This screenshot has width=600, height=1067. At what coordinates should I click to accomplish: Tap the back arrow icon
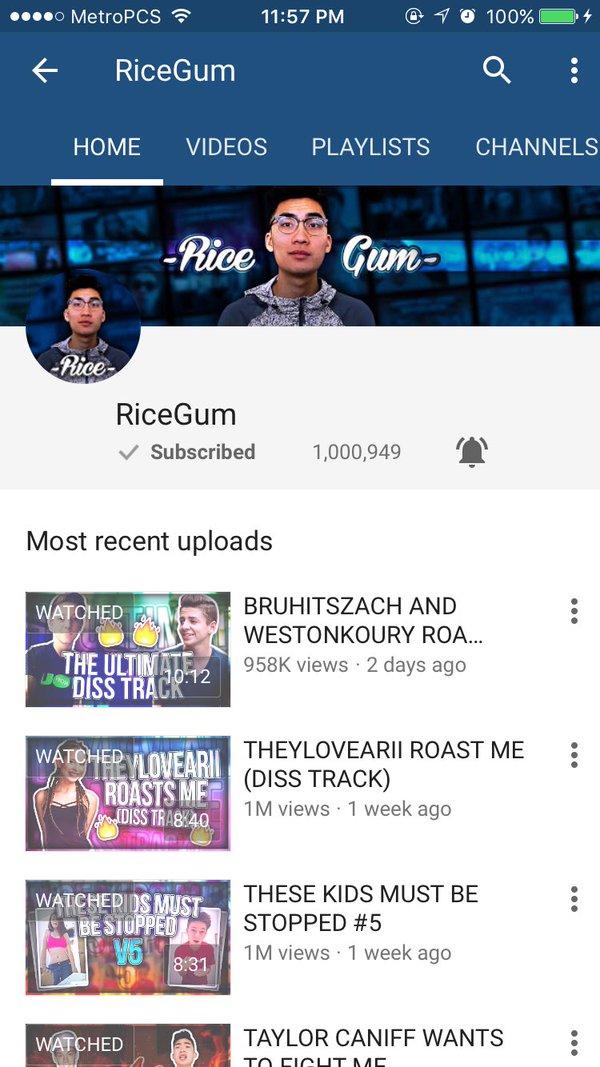point(45,70)
